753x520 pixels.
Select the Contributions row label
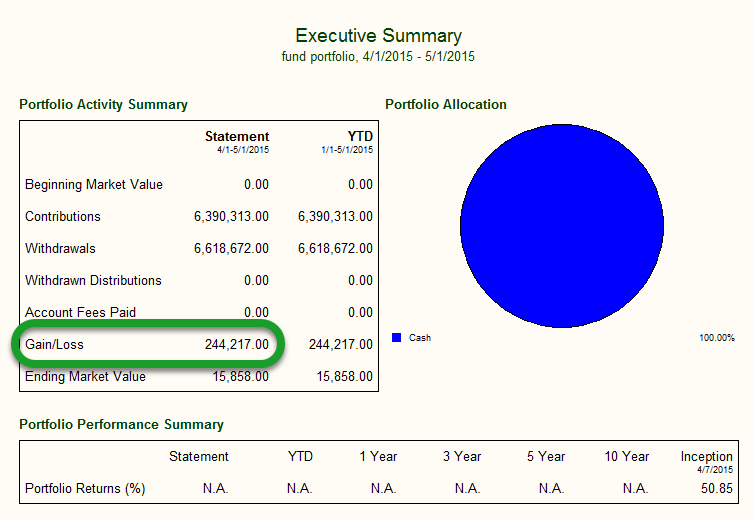[63, 216]
